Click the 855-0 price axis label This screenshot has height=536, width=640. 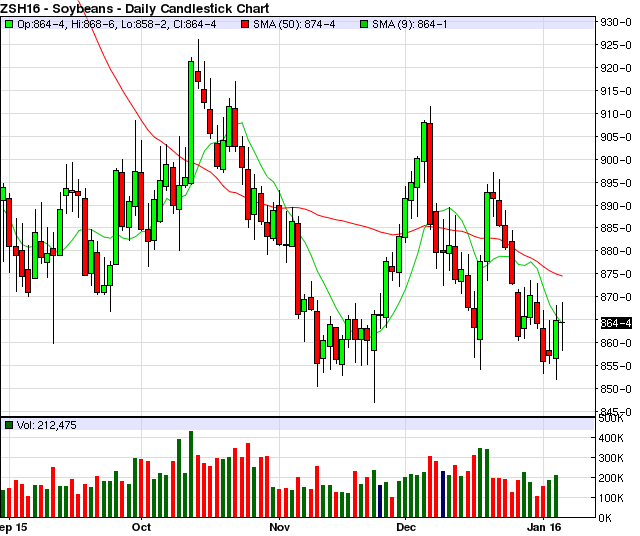[616, 366]
